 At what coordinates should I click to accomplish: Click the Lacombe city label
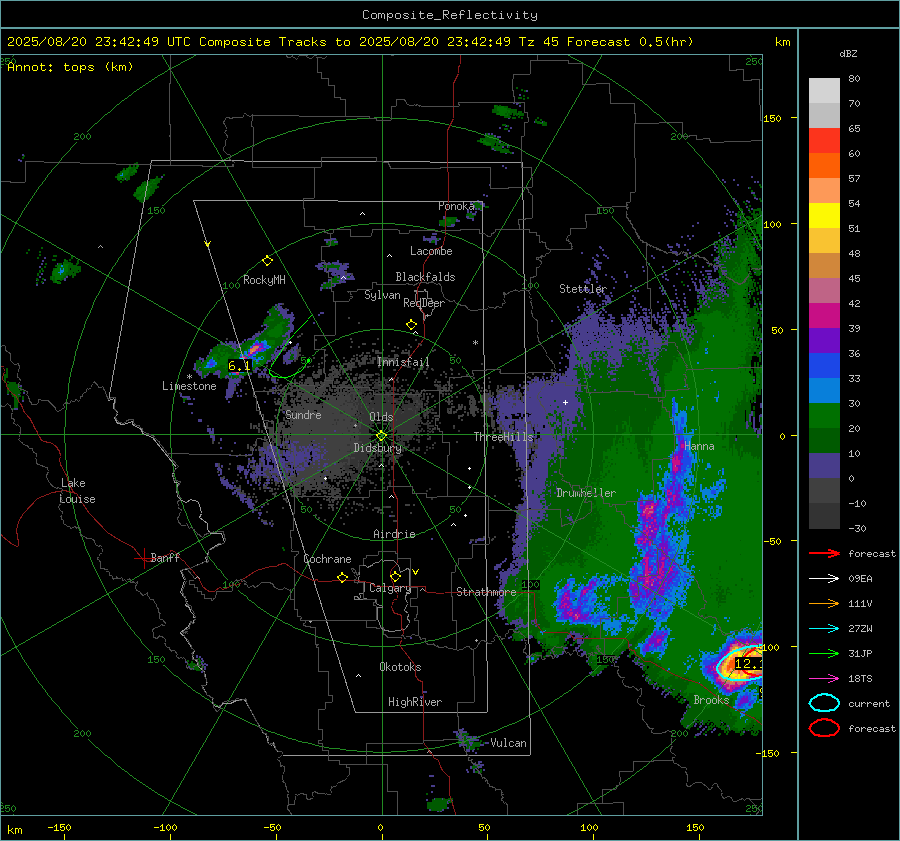(x=431, y=251)
